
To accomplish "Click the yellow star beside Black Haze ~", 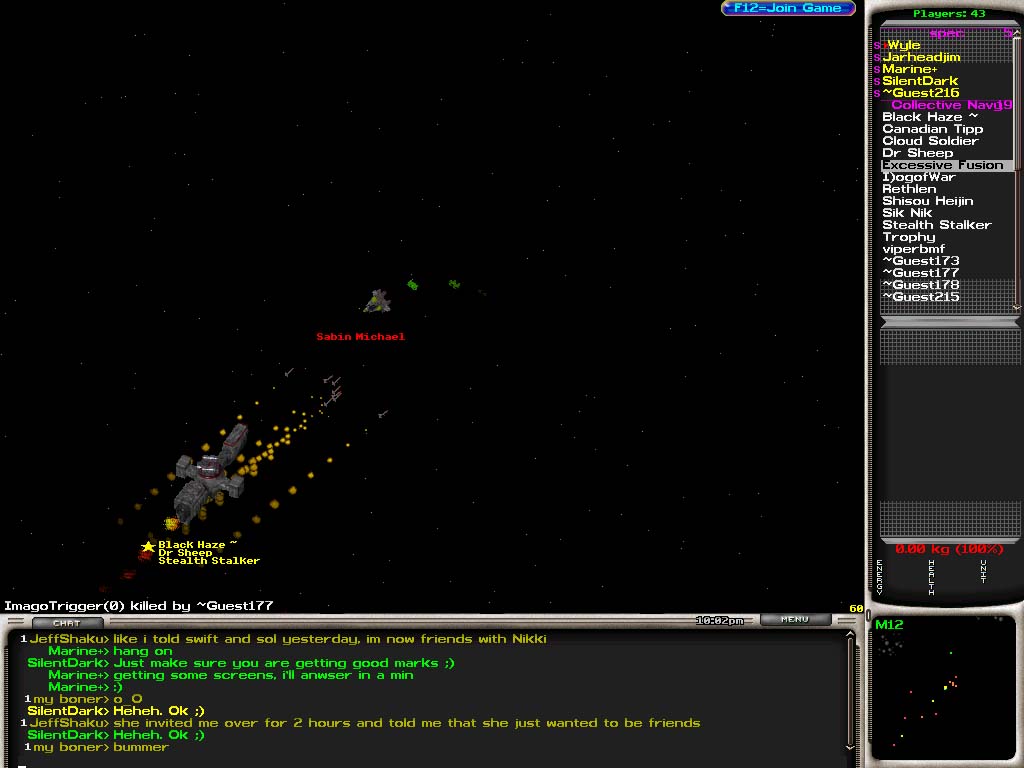I will coord(148,546).
